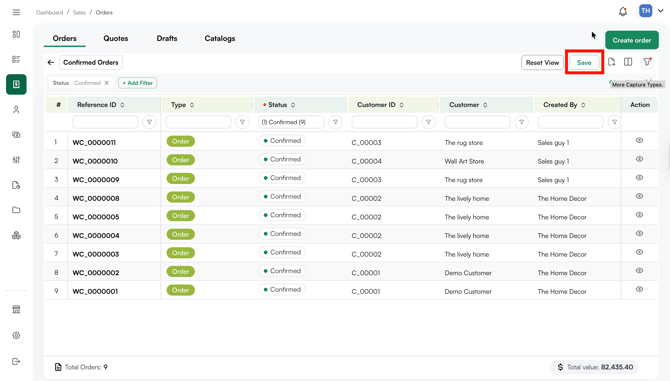Click the TH user avatar

tap(645, 11)
